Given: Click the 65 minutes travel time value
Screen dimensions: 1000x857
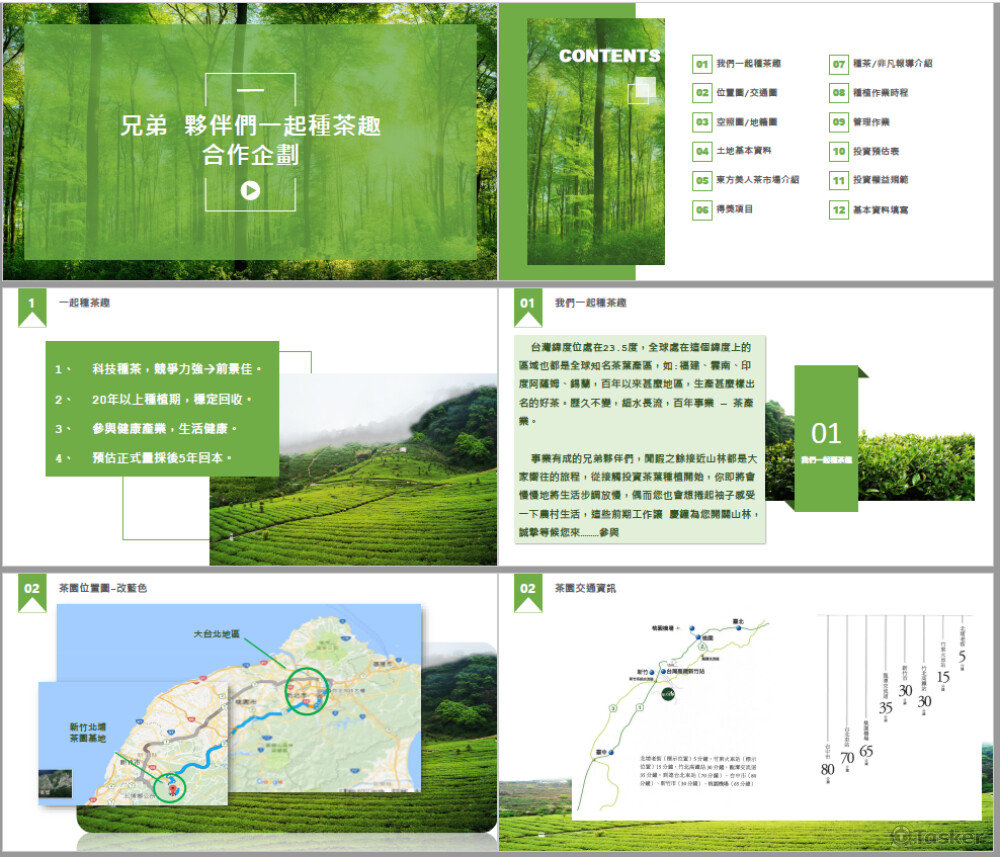Looking at the screenshot, I should click(866, 751).
